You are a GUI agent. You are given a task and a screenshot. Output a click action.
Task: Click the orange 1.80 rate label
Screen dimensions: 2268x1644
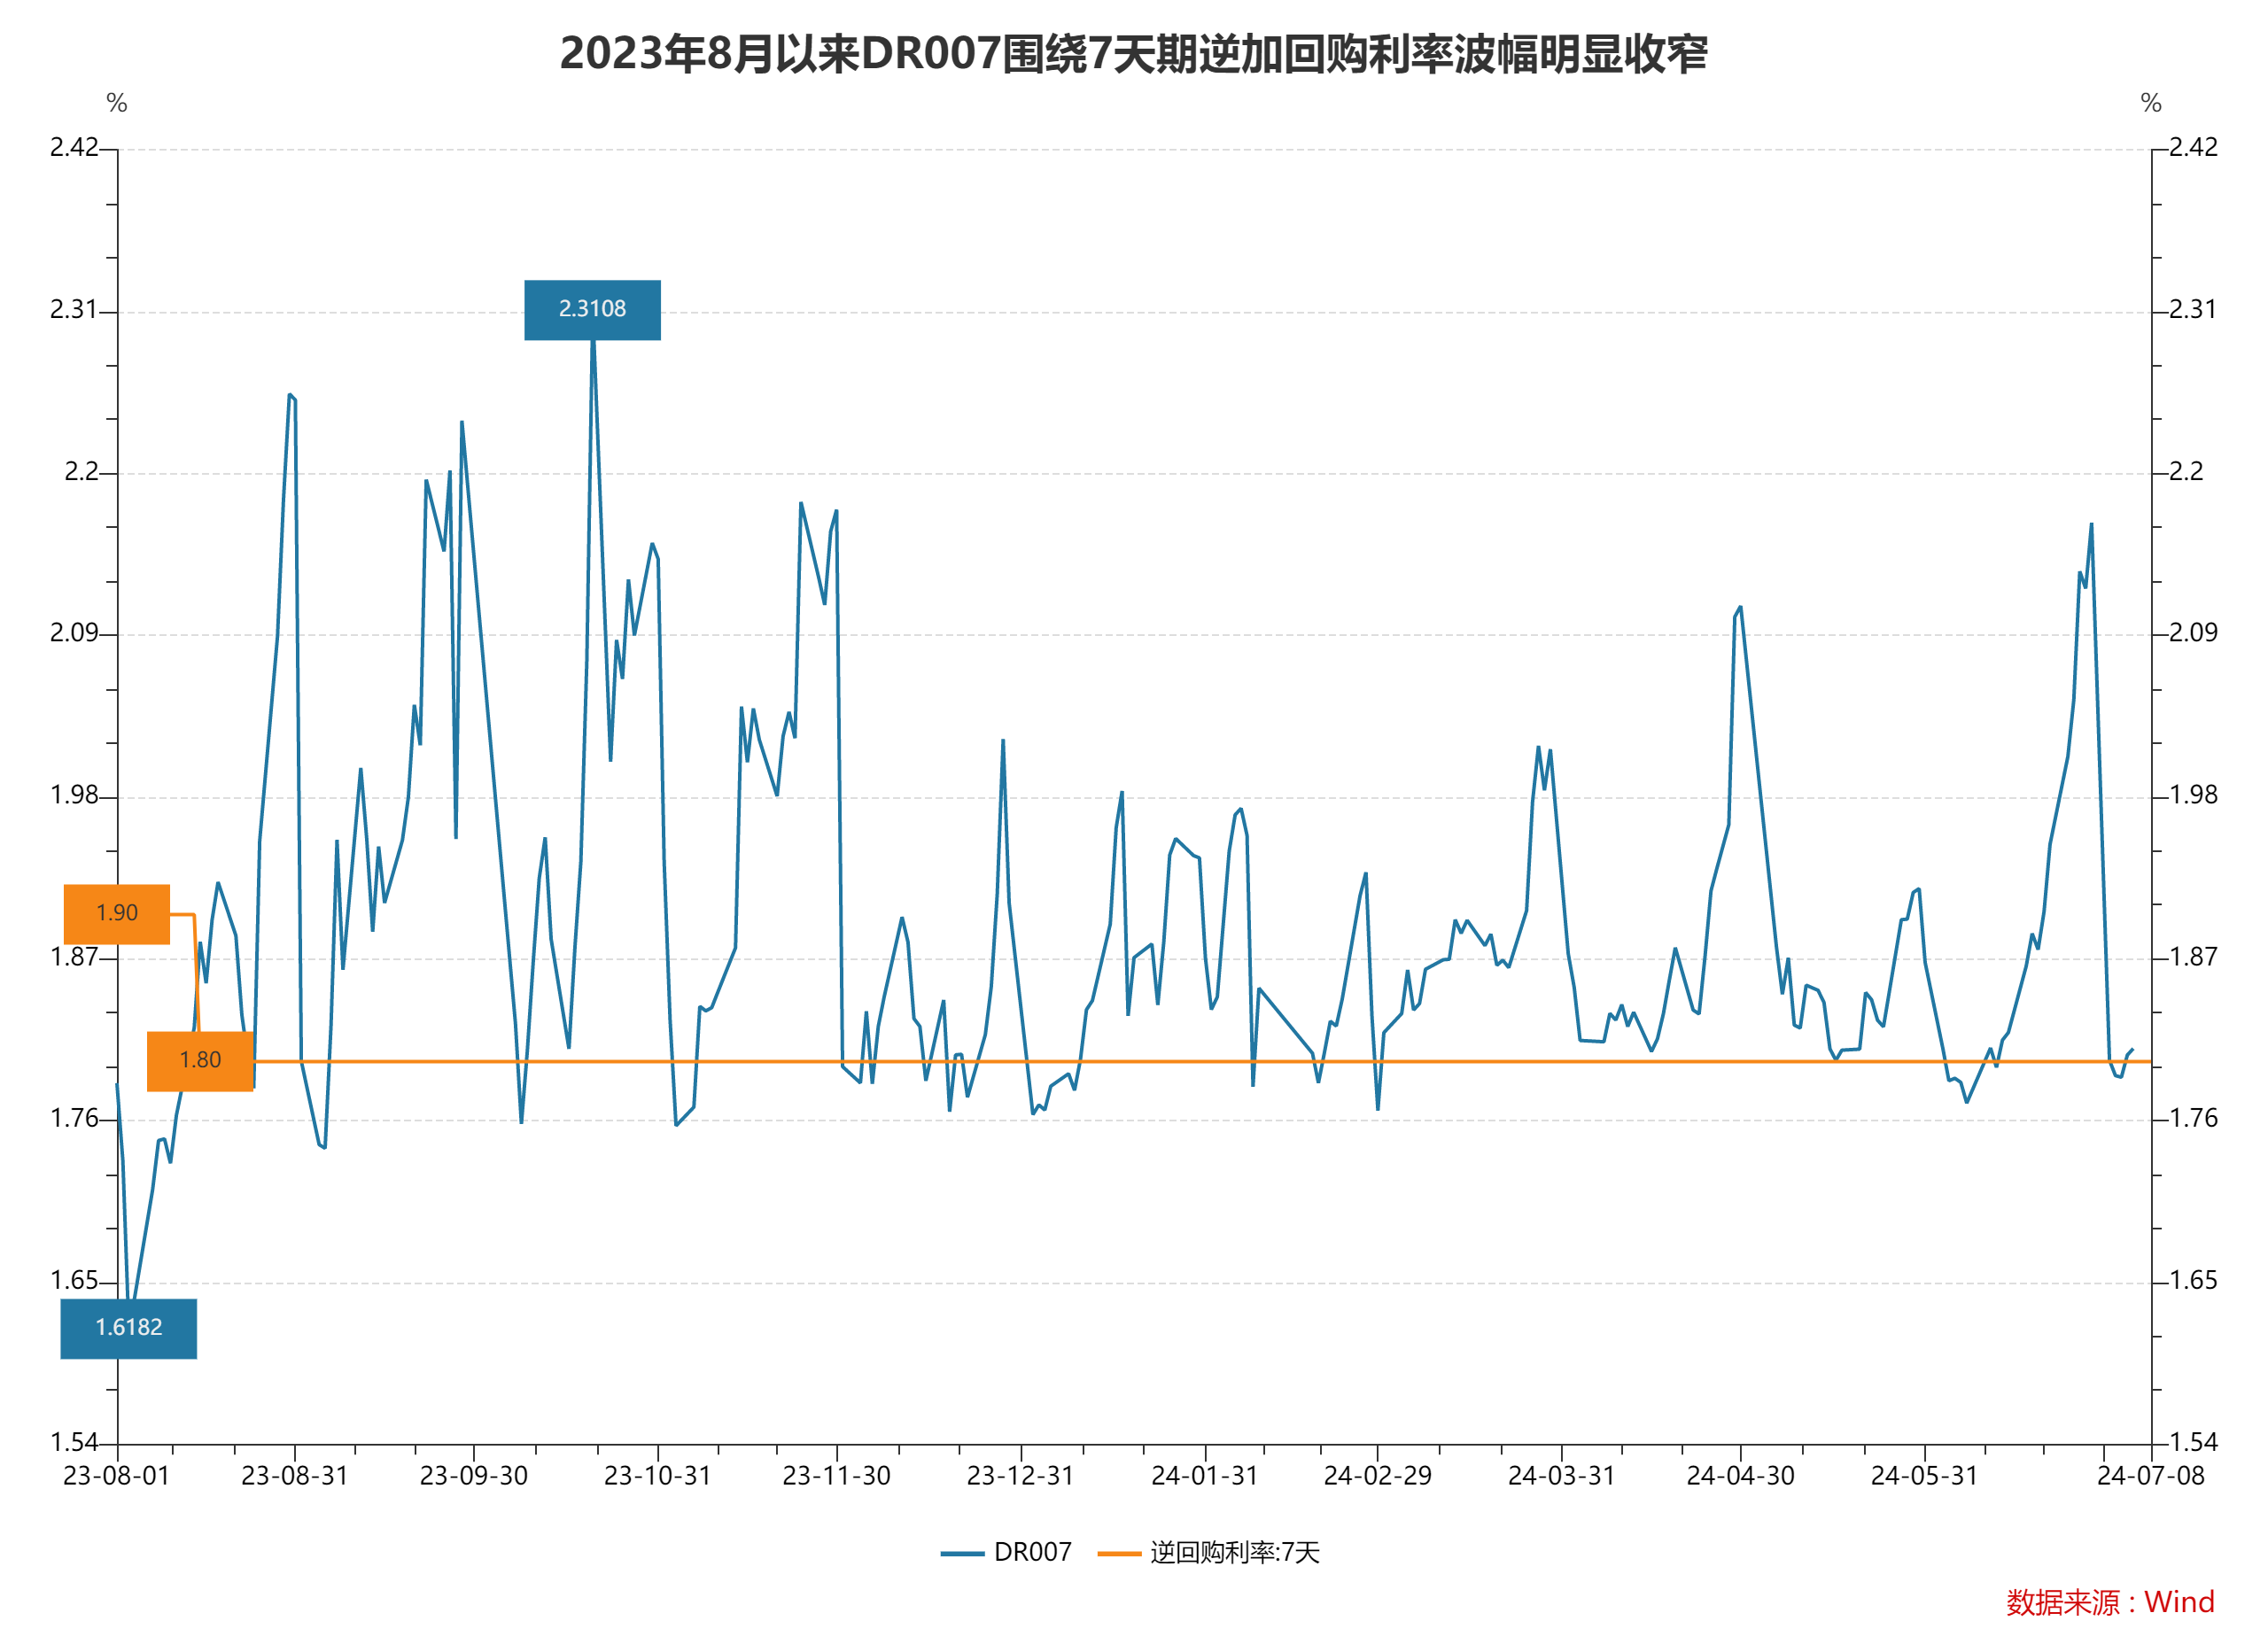pyautogui.click(x=200, y=1061)
